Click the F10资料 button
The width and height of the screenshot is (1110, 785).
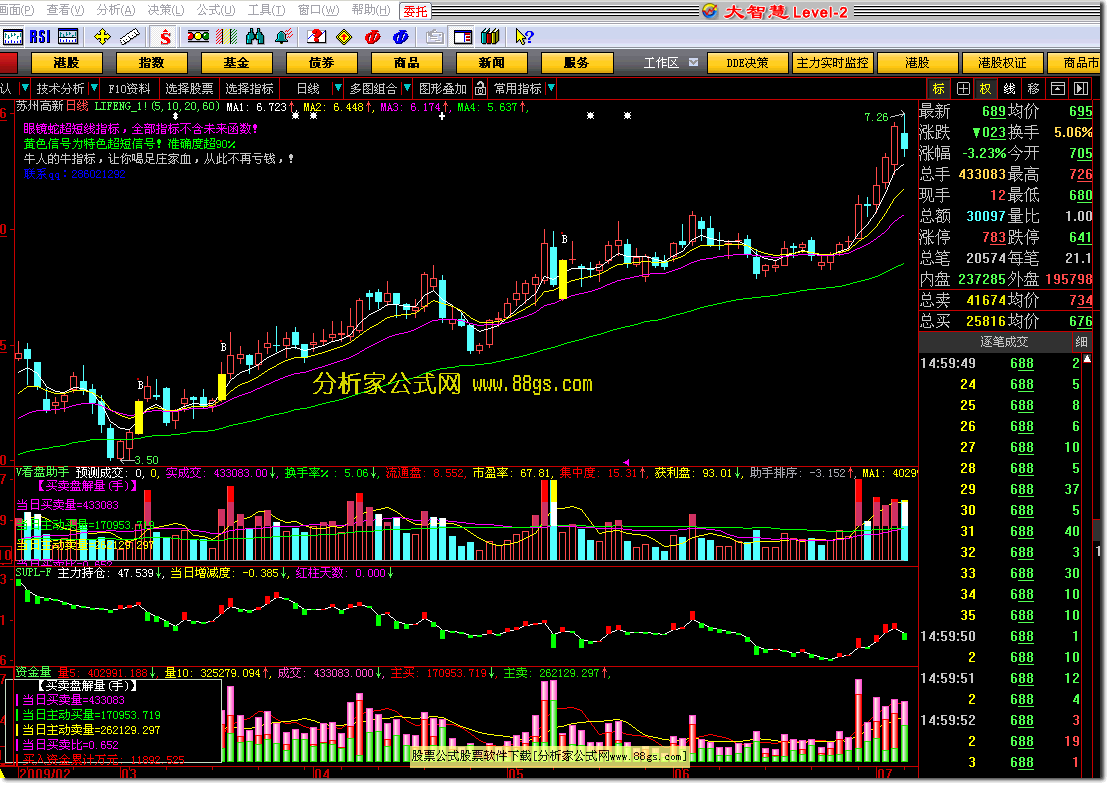(129, 88)
